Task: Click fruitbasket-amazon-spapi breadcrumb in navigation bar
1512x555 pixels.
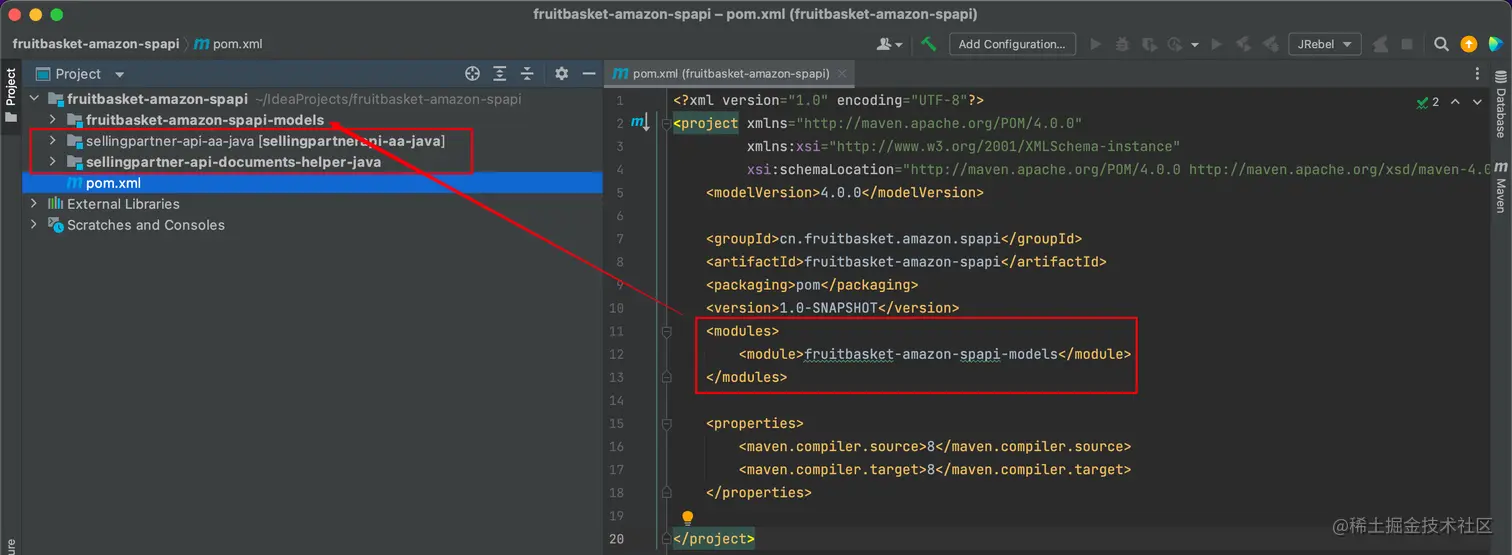Action: point(96,44)
